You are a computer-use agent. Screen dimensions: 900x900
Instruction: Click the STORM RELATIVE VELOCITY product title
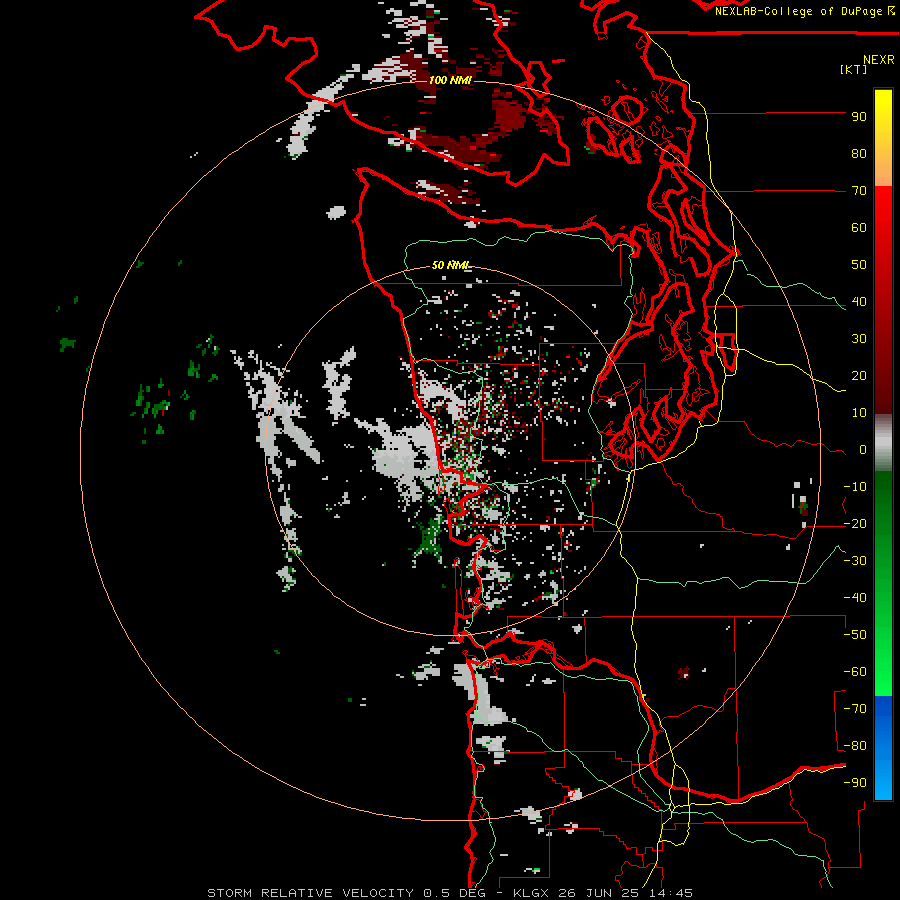[310, 893]
